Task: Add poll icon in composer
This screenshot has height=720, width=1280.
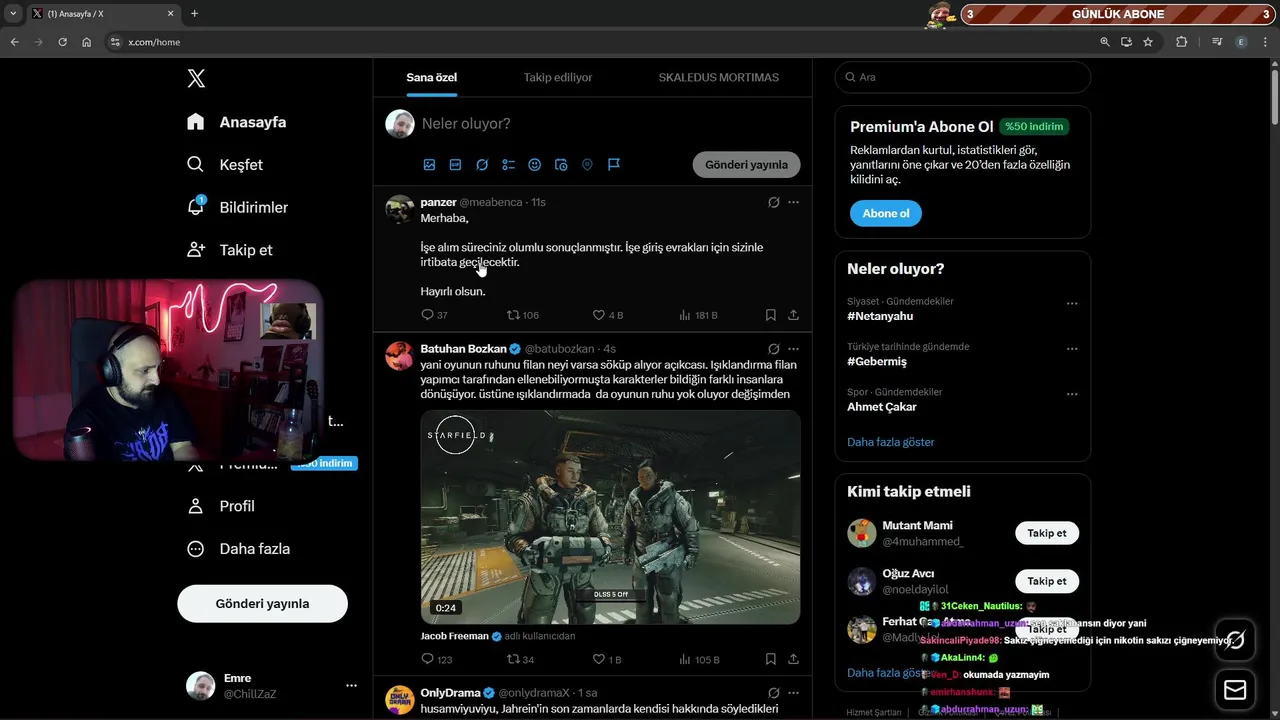Action: tap(508, 165)
